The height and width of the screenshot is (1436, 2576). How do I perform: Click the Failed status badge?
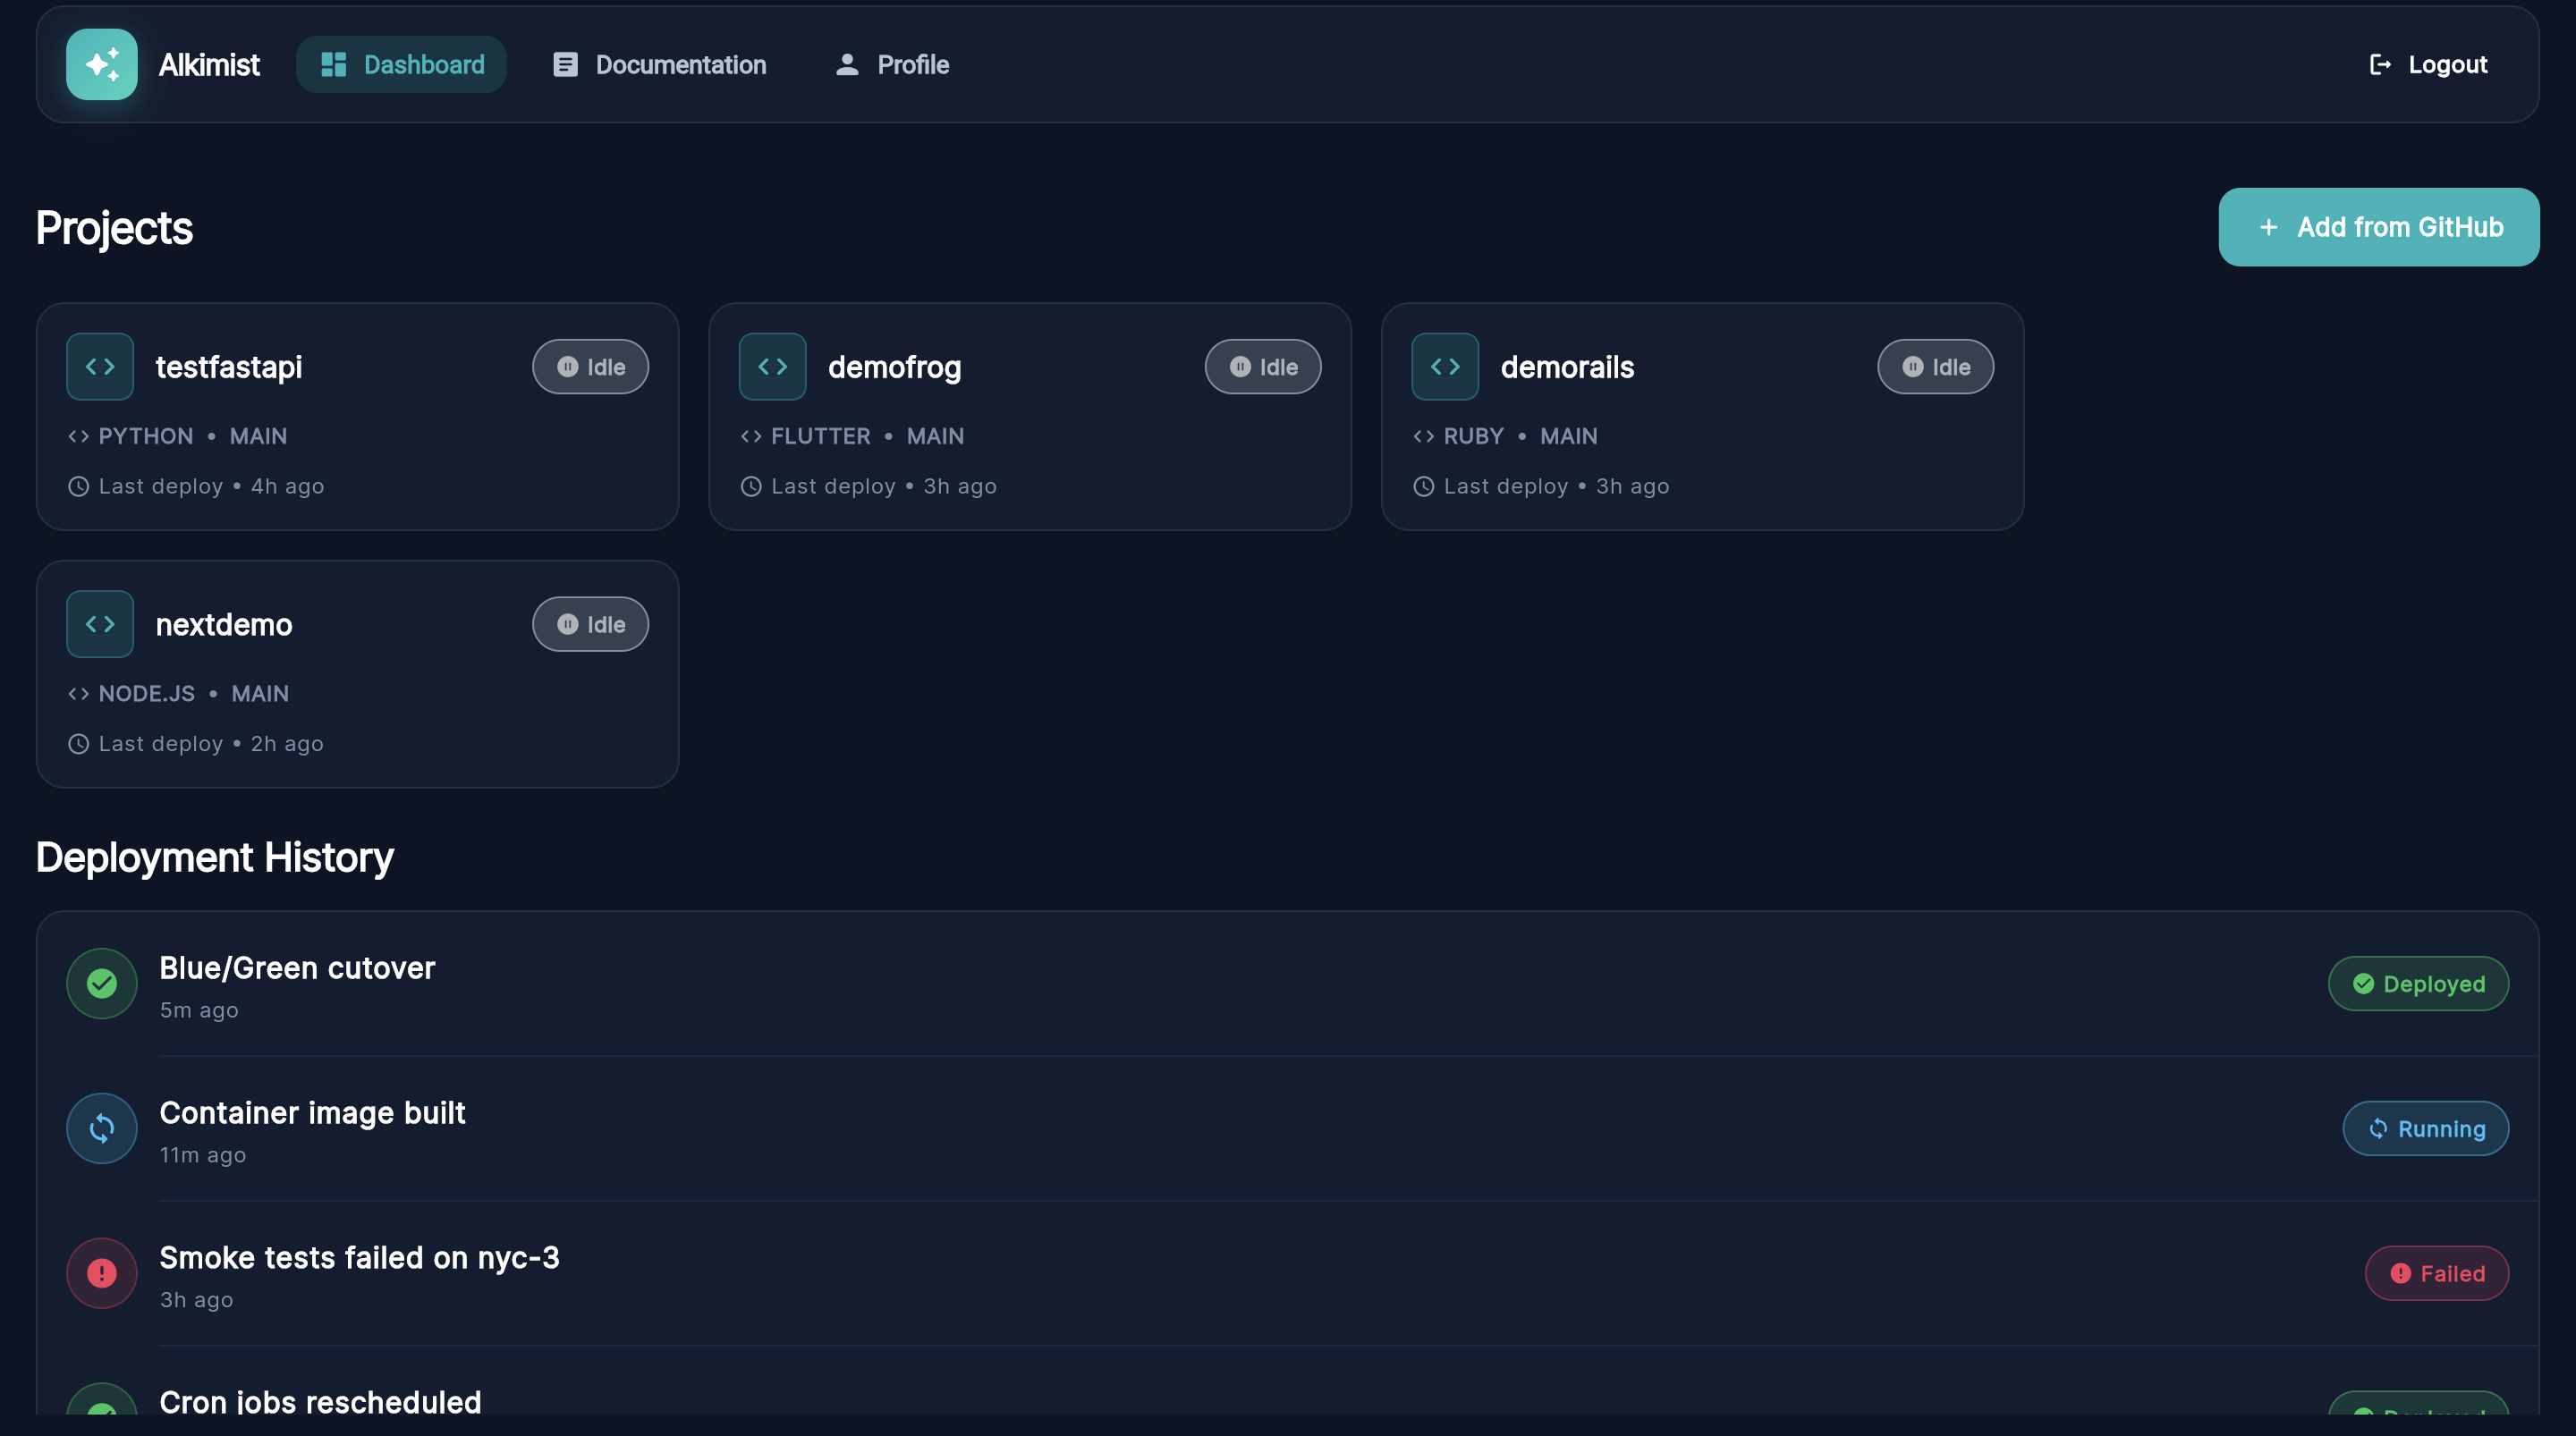2436,1273
